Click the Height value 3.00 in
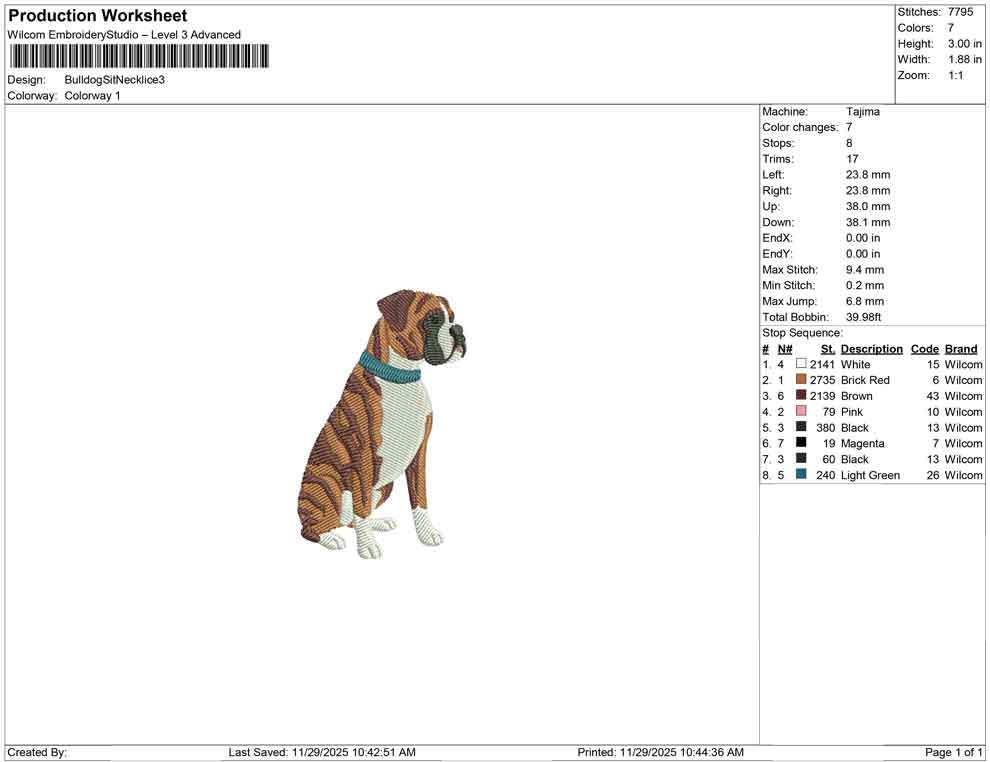The height and width of the screenshot is (762, 990). coord(964,44)
